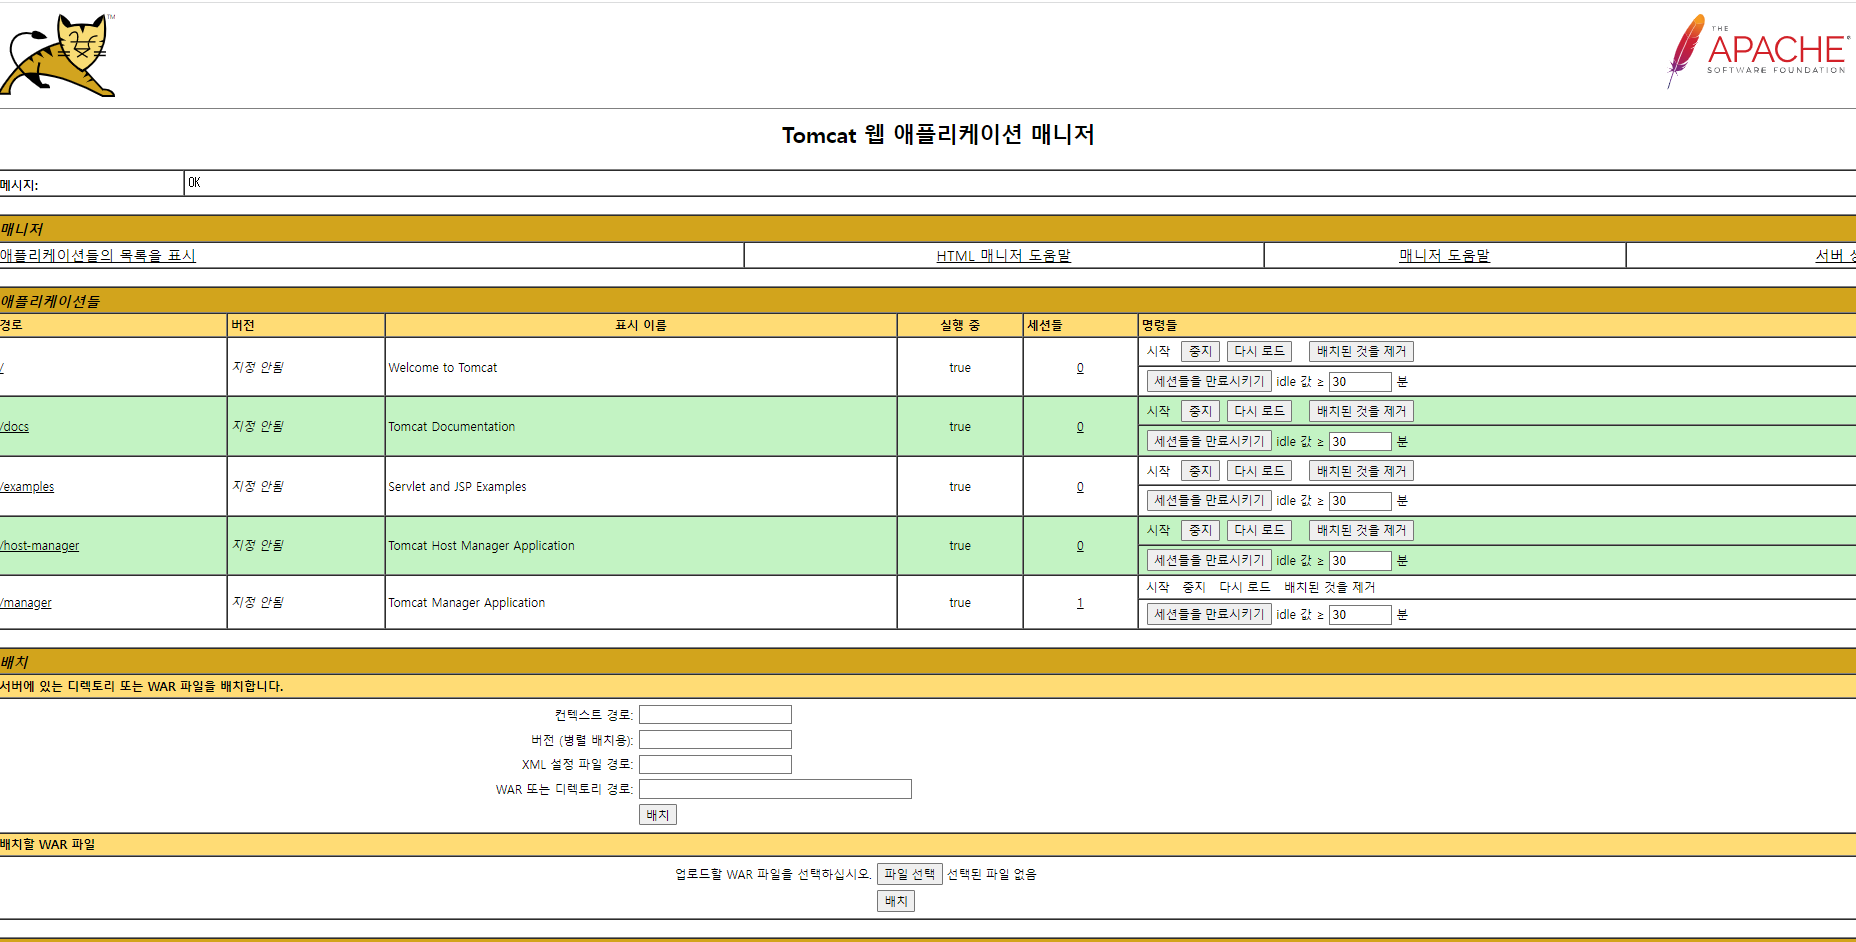
Task: Open the / root path link
Action: pos(2,368)
